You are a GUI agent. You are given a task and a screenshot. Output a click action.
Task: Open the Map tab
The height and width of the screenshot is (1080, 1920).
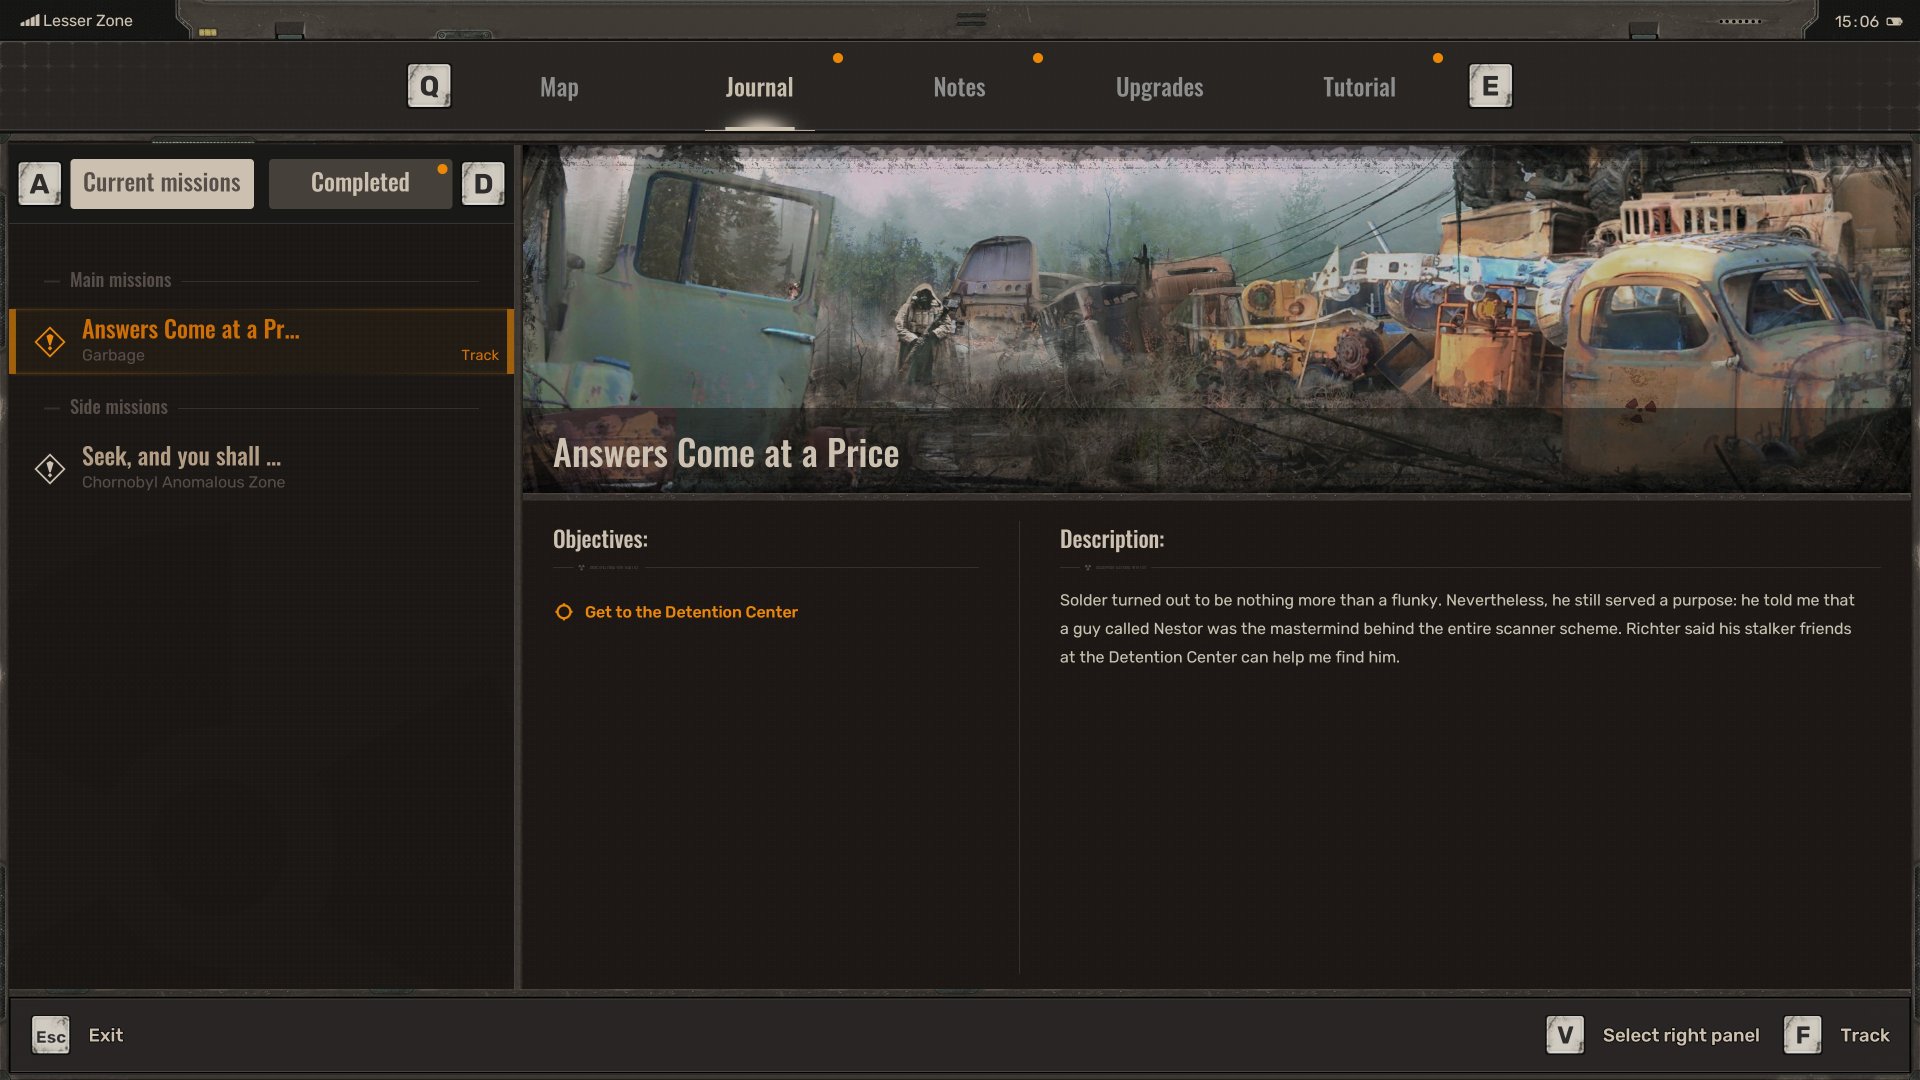click(559, 87)
